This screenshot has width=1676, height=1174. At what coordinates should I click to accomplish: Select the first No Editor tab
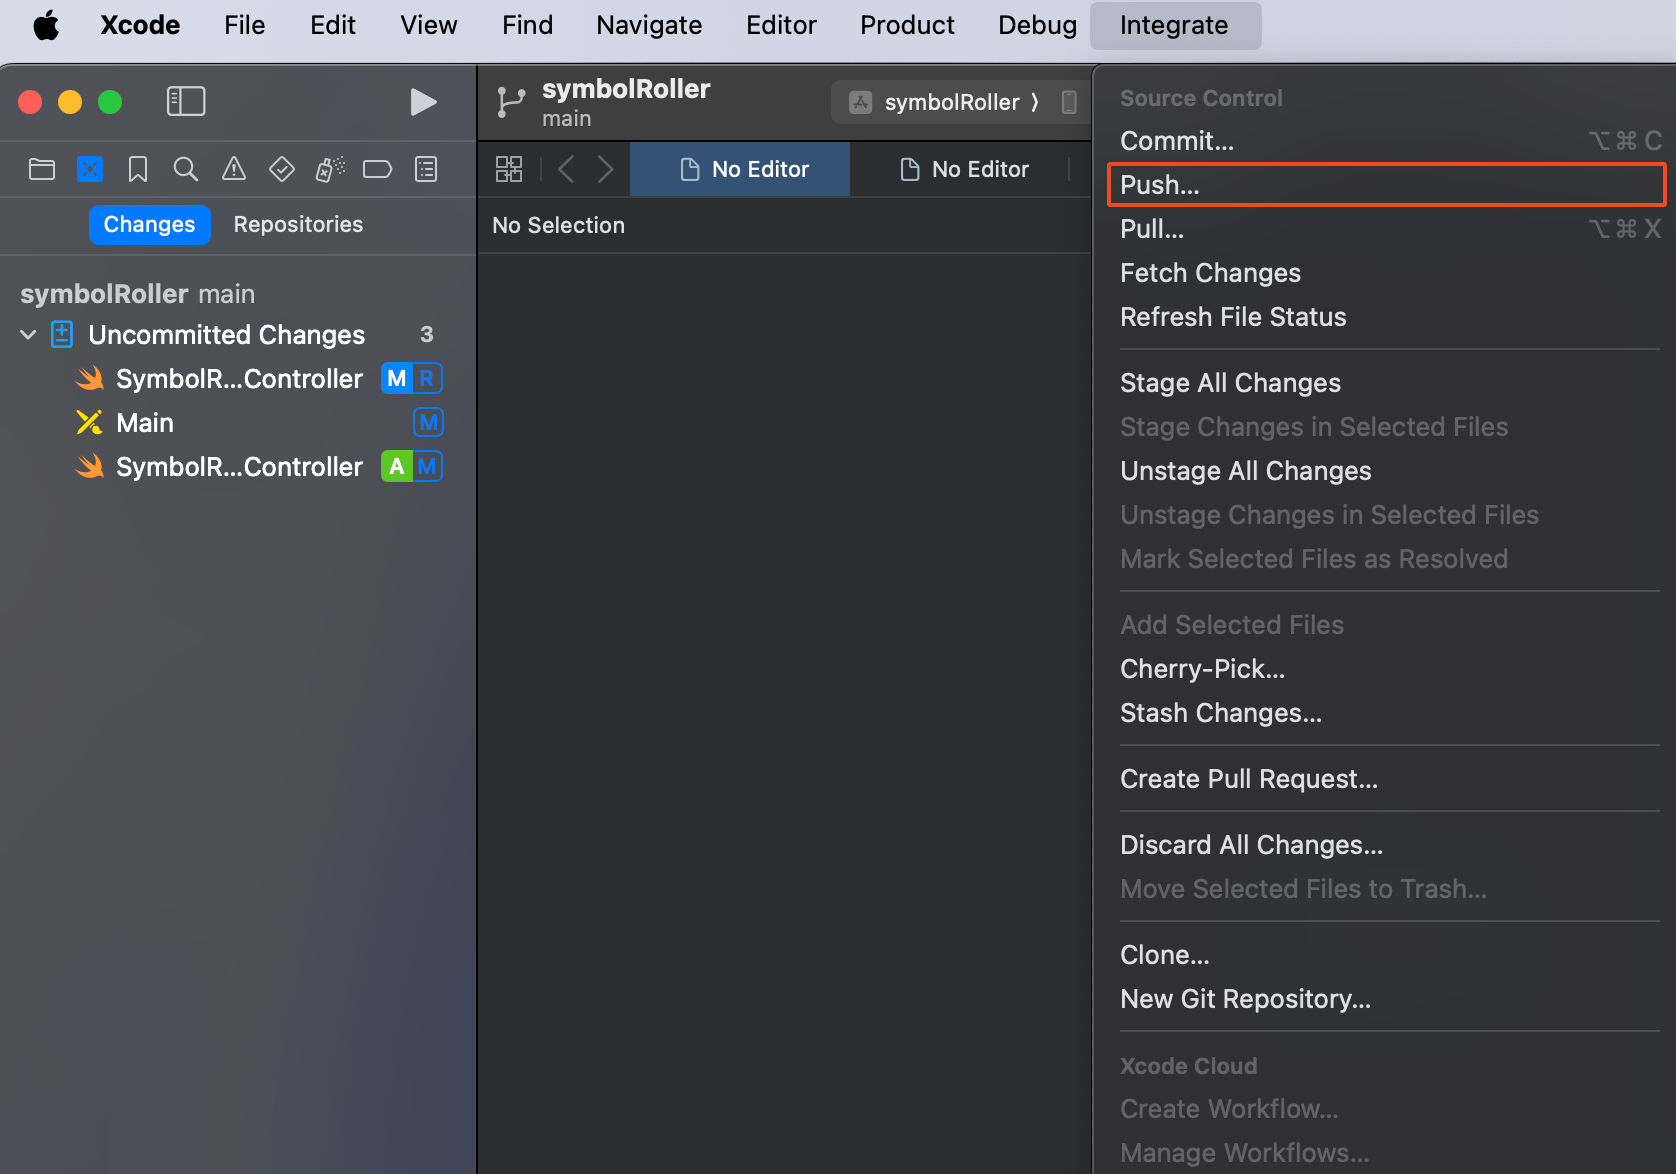pos(740,169)
